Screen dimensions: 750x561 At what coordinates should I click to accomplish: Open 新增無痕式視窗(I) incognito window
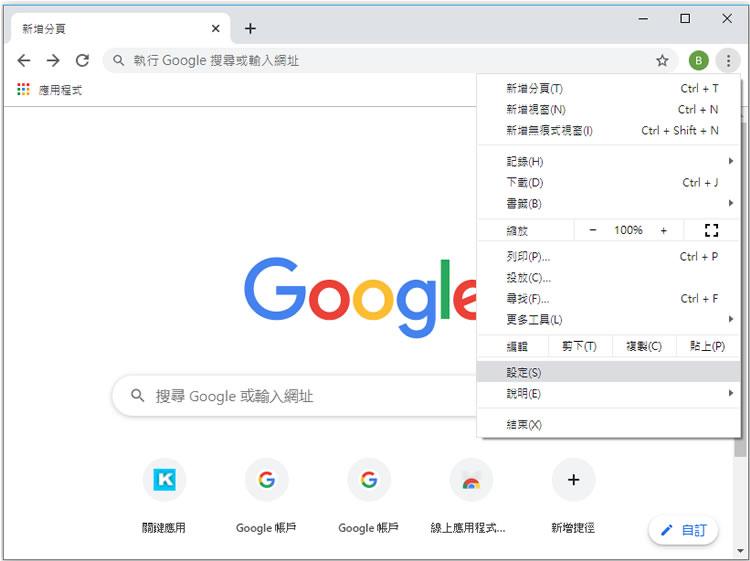pyautogui.click(x=608, y=131)
